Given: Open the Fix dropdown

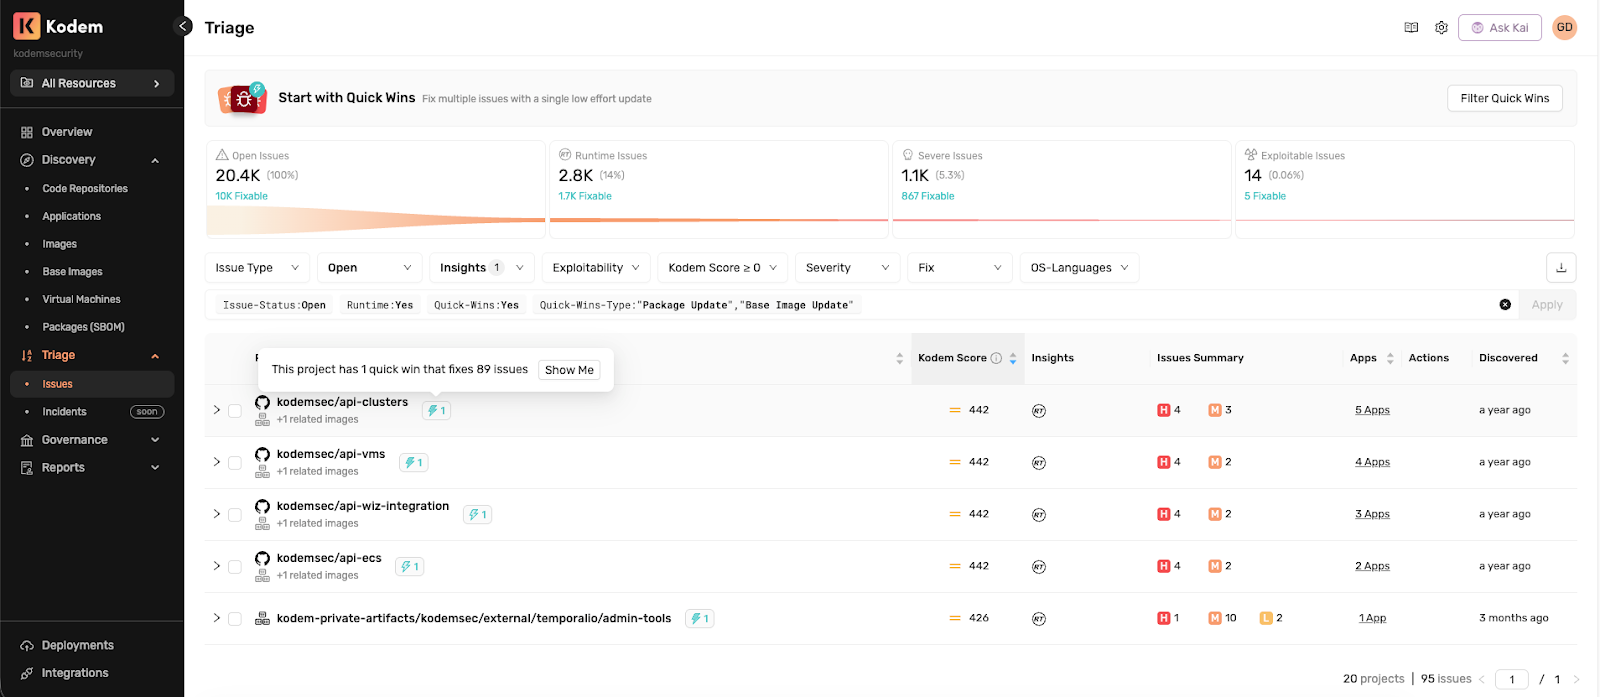Looking at the screenshot, I should [959, 268].
